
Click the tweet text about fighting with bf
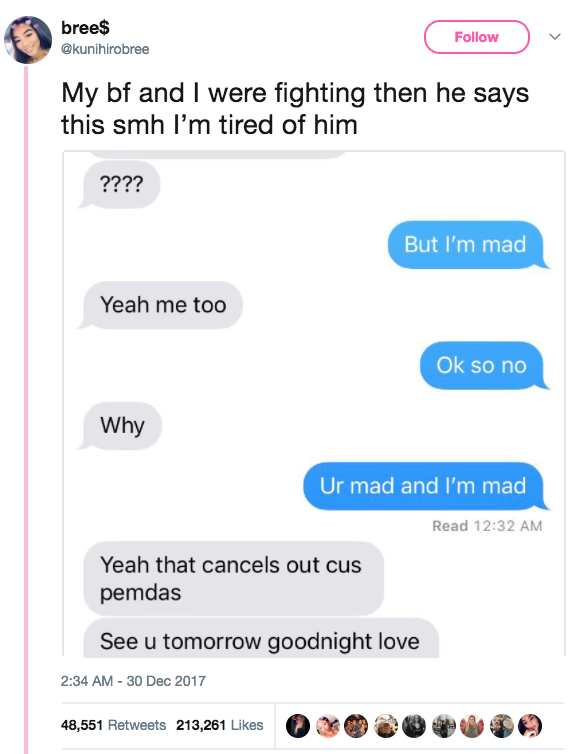295,109
